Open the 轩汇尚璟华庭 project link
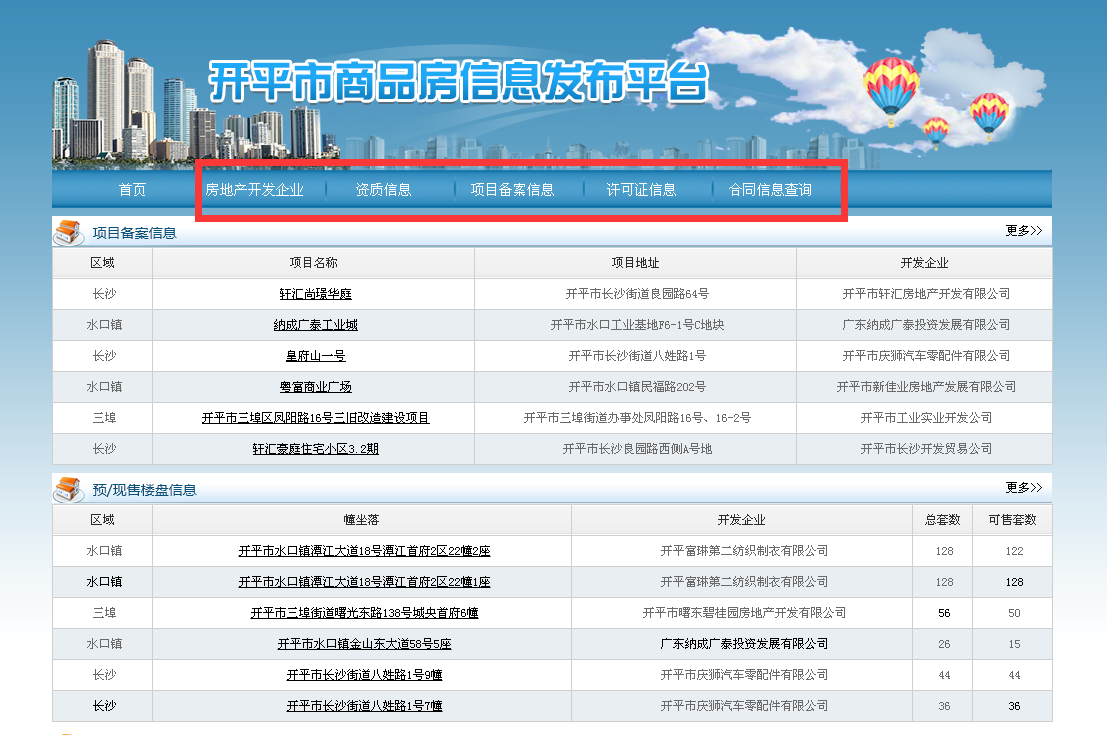This screenshot has height=735, width=1107. [x=315, y=294]
